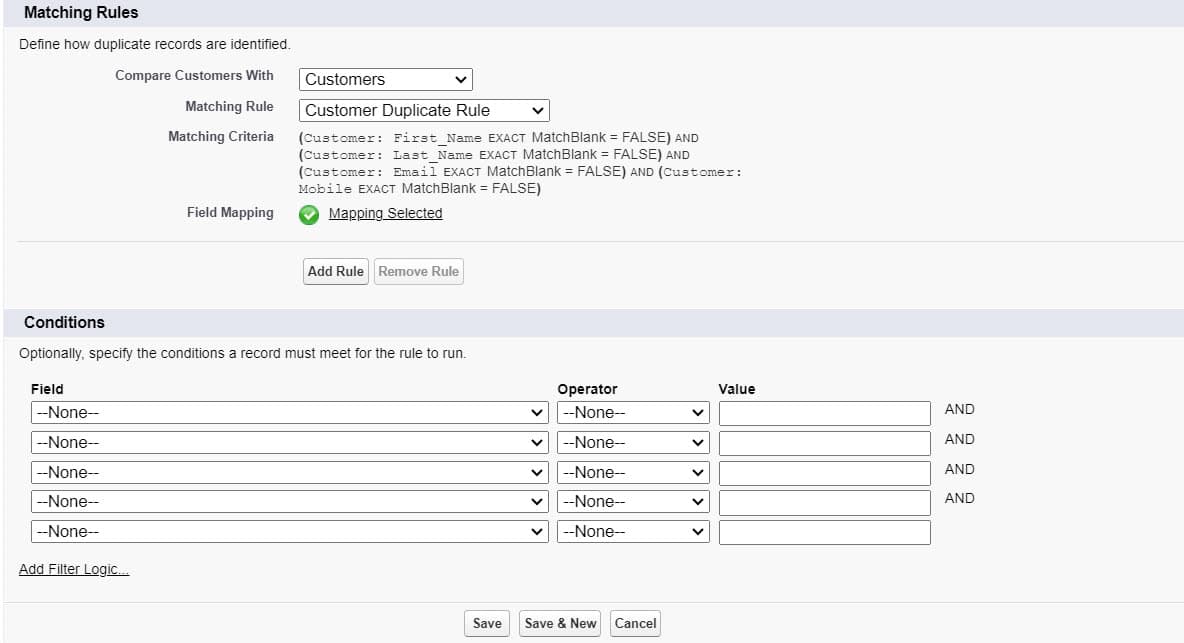The width and height of the screenshot is (1184, 643).
Task: Open the Mapping Selected link
Action: [385, 214]
